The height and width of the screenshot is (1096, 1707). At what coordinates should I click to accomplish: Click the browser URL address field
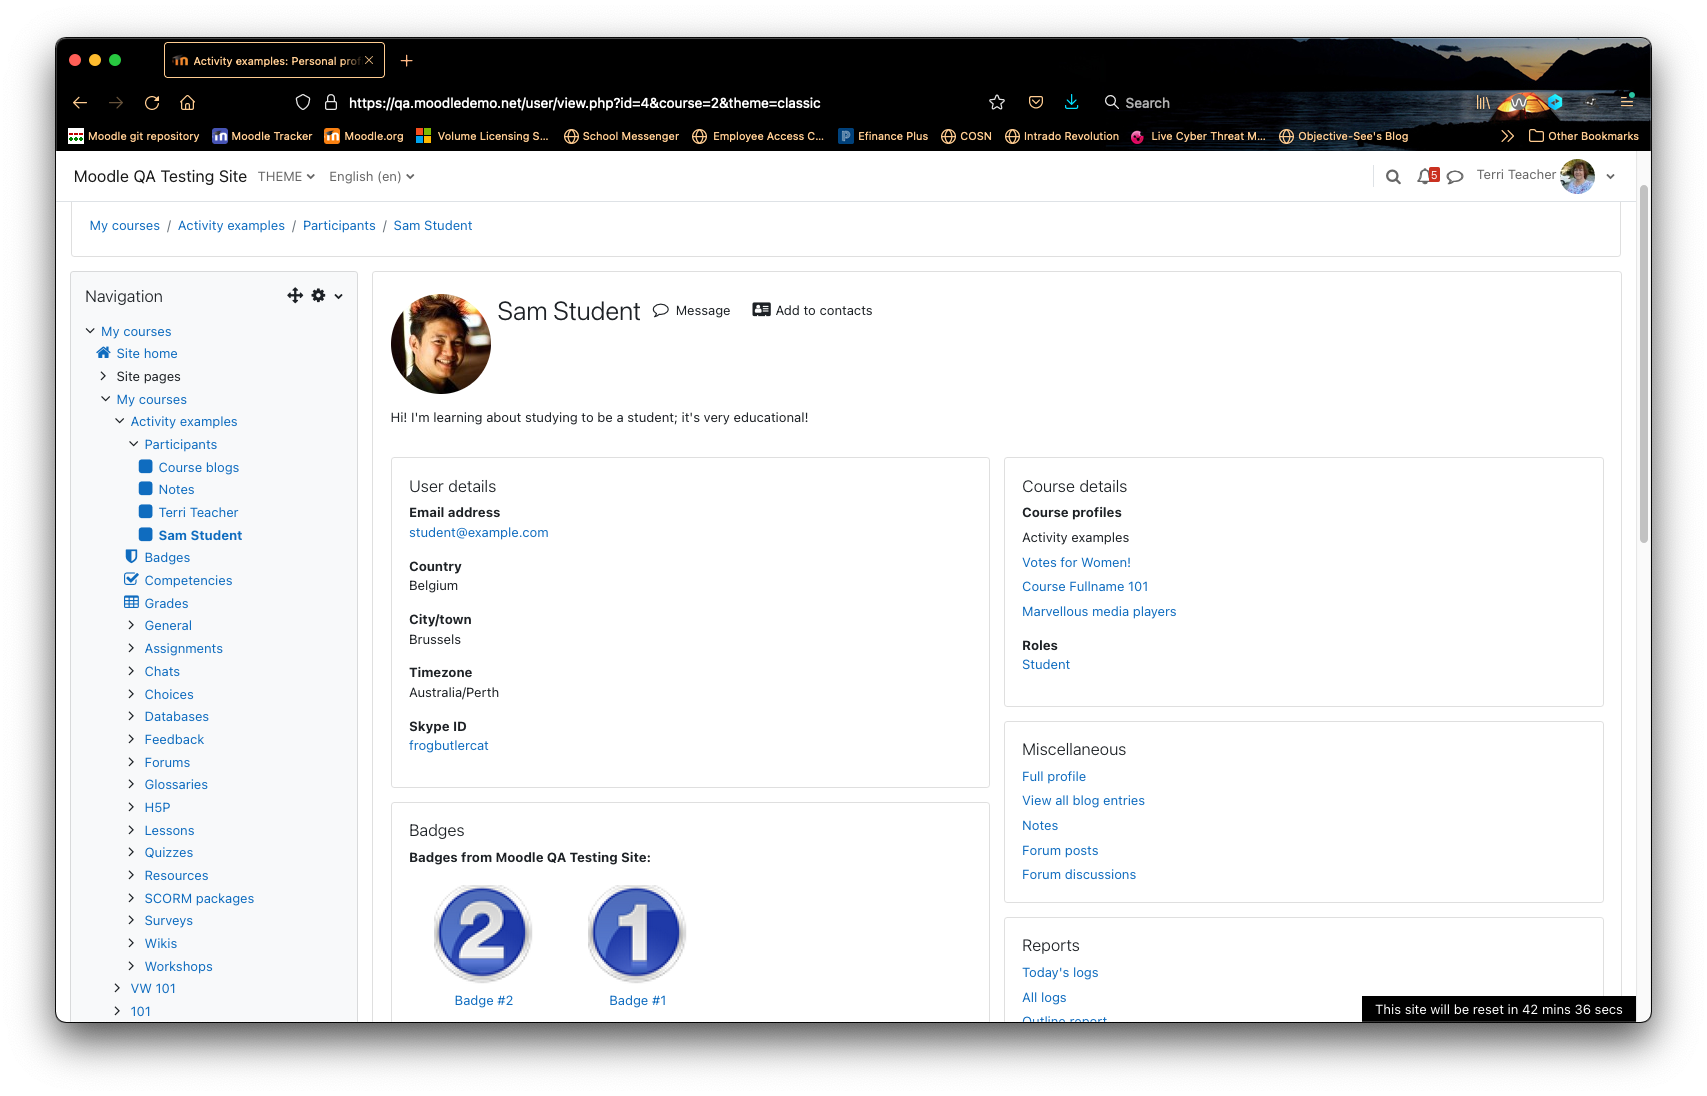[x=640, y=103]
